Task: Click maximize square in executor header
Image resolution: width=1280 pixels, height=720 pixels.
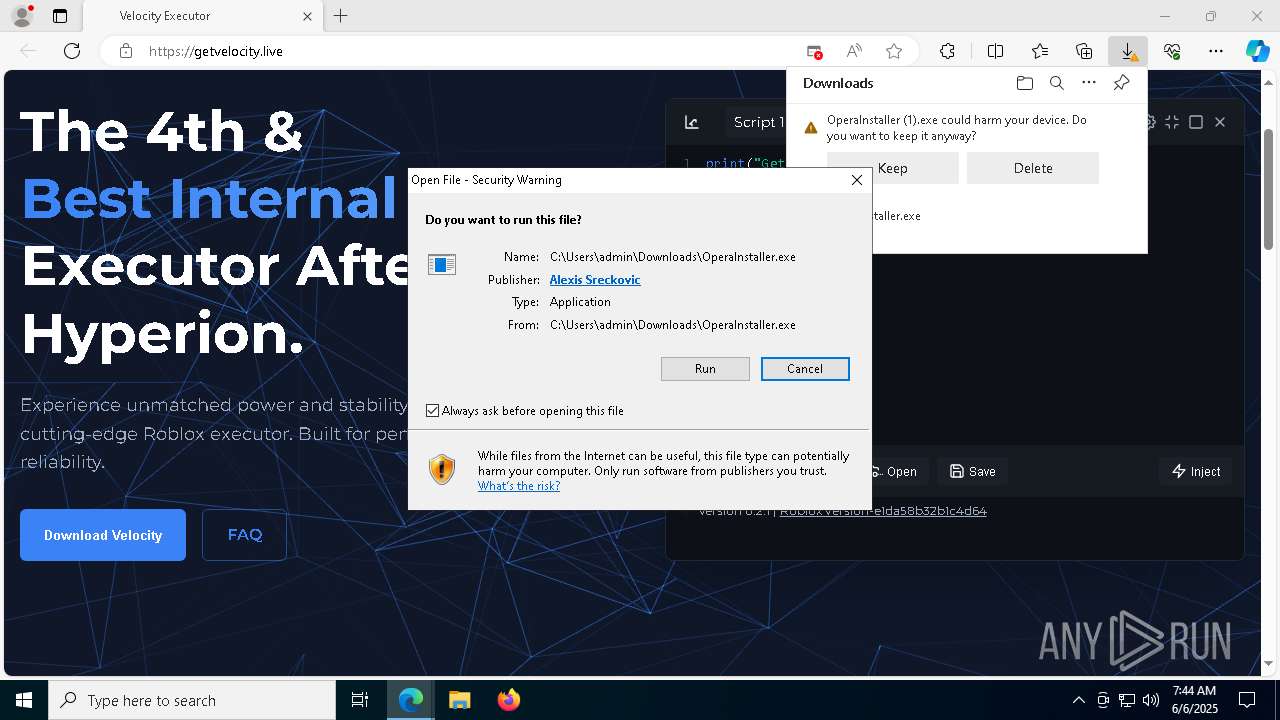Action: 1196,122
